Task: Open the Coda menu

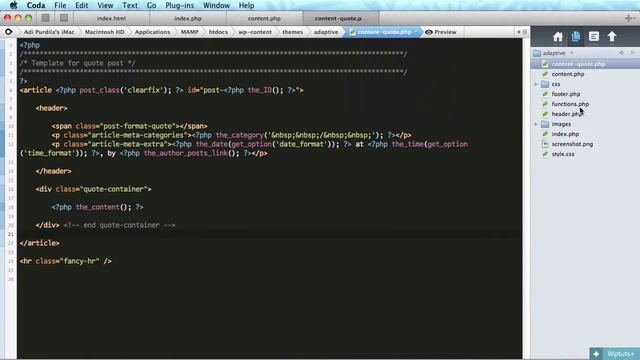Action: click(x=36, y=5)
